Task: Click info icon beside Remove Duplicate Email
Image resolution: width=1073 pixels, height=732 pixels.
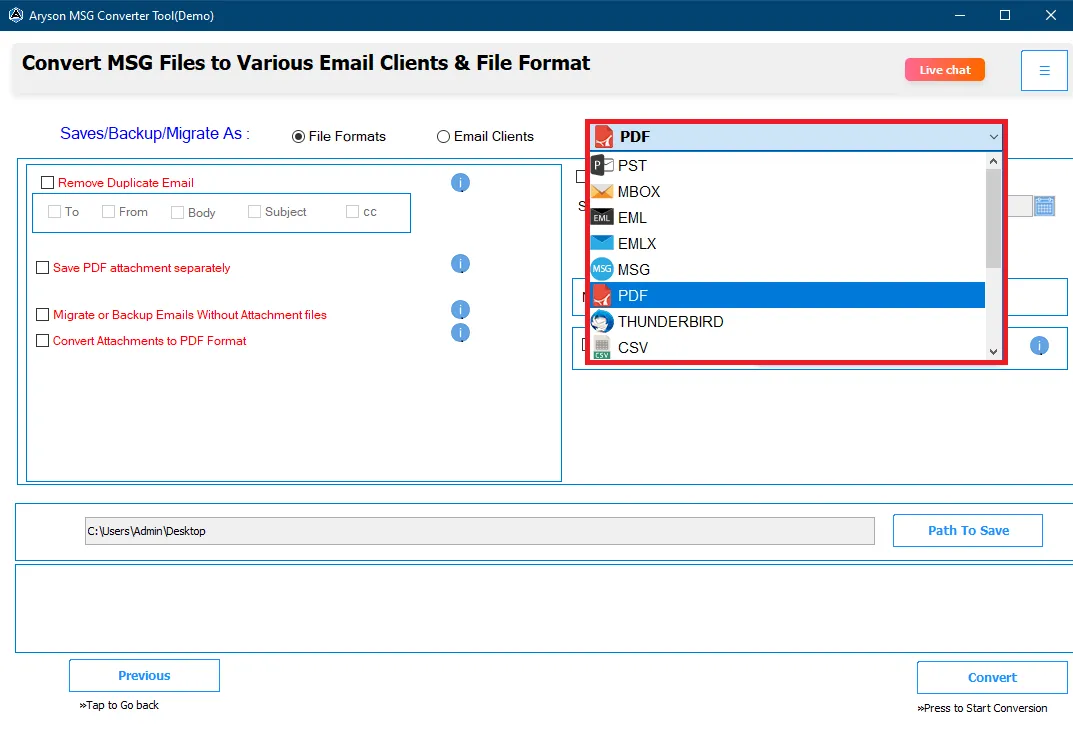Action: pyautogui.click(x=461, y=183)
